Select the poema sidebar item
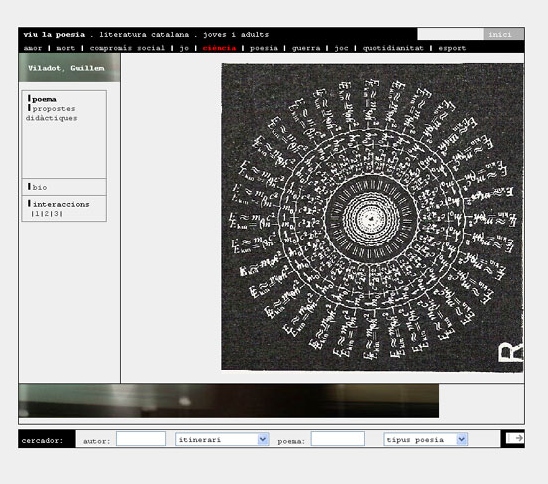The height and width of the screenshot is (484, 548). [x=44, y=99]
